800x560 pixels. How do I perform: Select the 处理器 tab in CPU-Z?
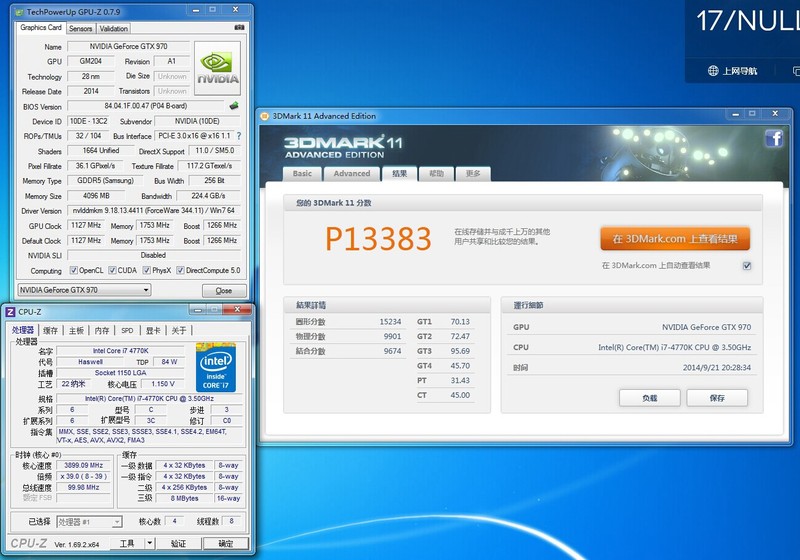(23, 330)
